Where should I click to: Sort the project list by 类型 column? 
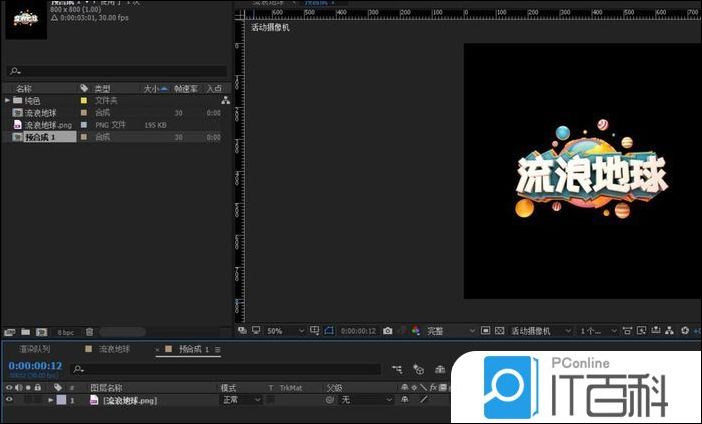(x=102, y=88)
